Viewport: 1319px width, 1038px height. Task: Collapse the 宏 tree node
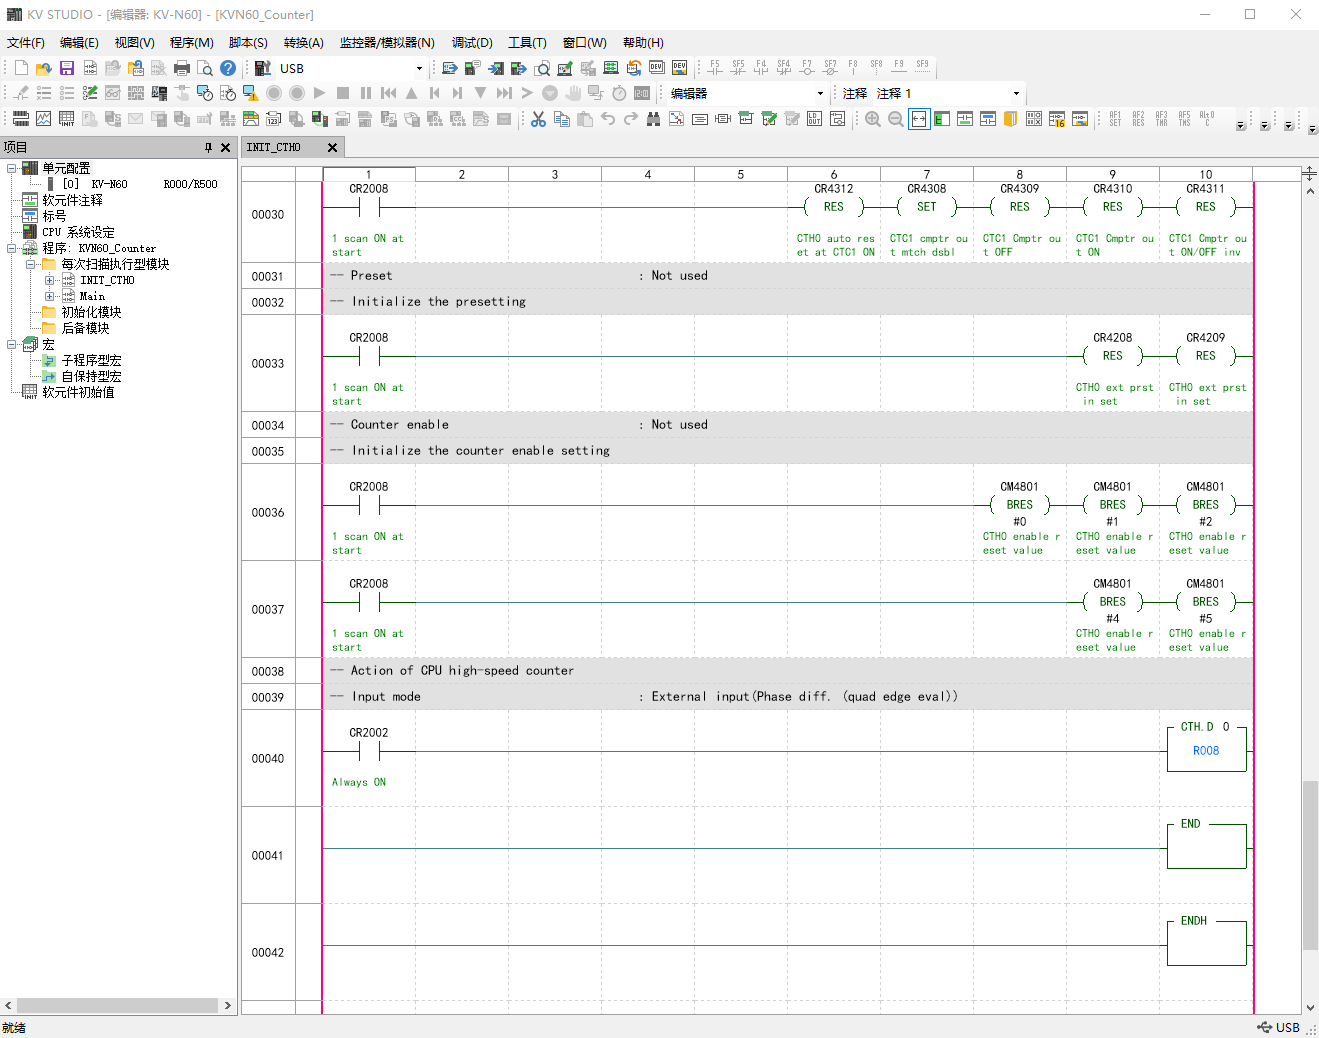11,344
